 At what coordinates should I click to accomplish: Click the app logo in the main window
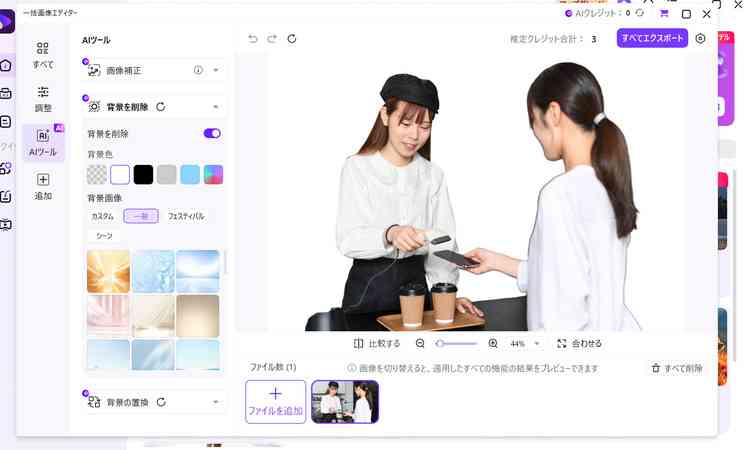point(6,22)
